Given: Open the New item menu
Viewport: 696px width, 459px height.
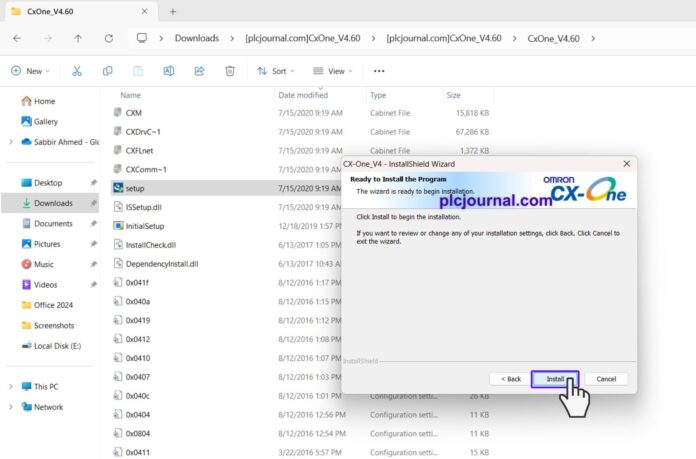Looking at the screenshot, I should (30, 71).
